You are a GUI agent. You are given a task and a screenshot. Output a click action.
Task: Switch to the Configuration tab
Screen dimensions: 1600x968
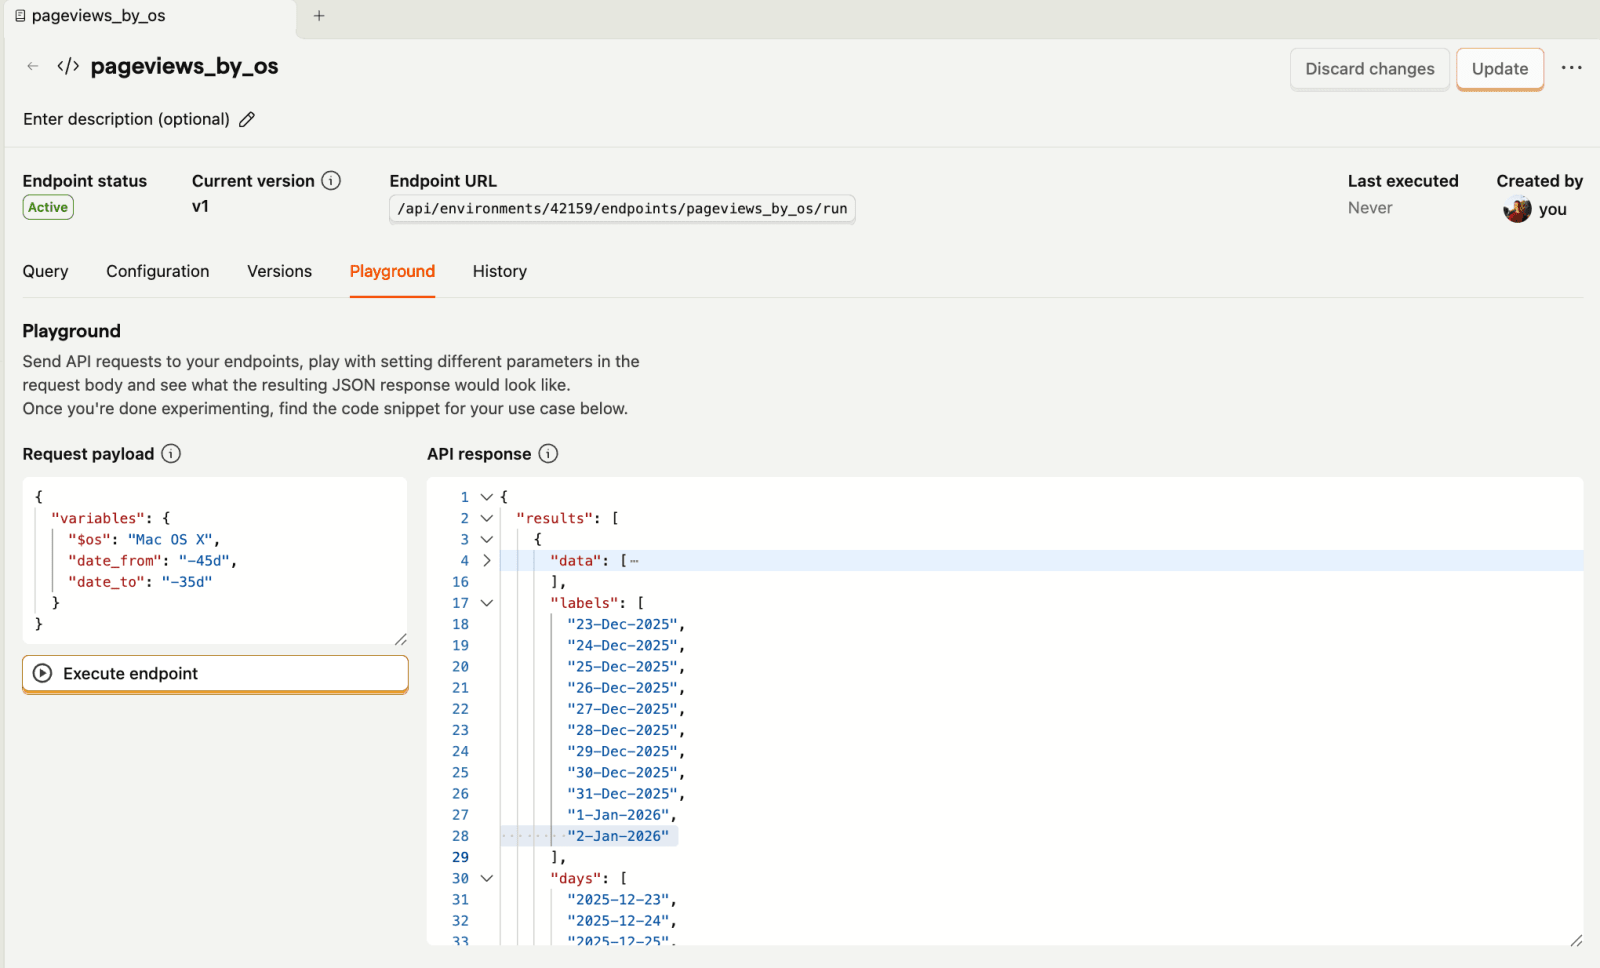[157, 271]
